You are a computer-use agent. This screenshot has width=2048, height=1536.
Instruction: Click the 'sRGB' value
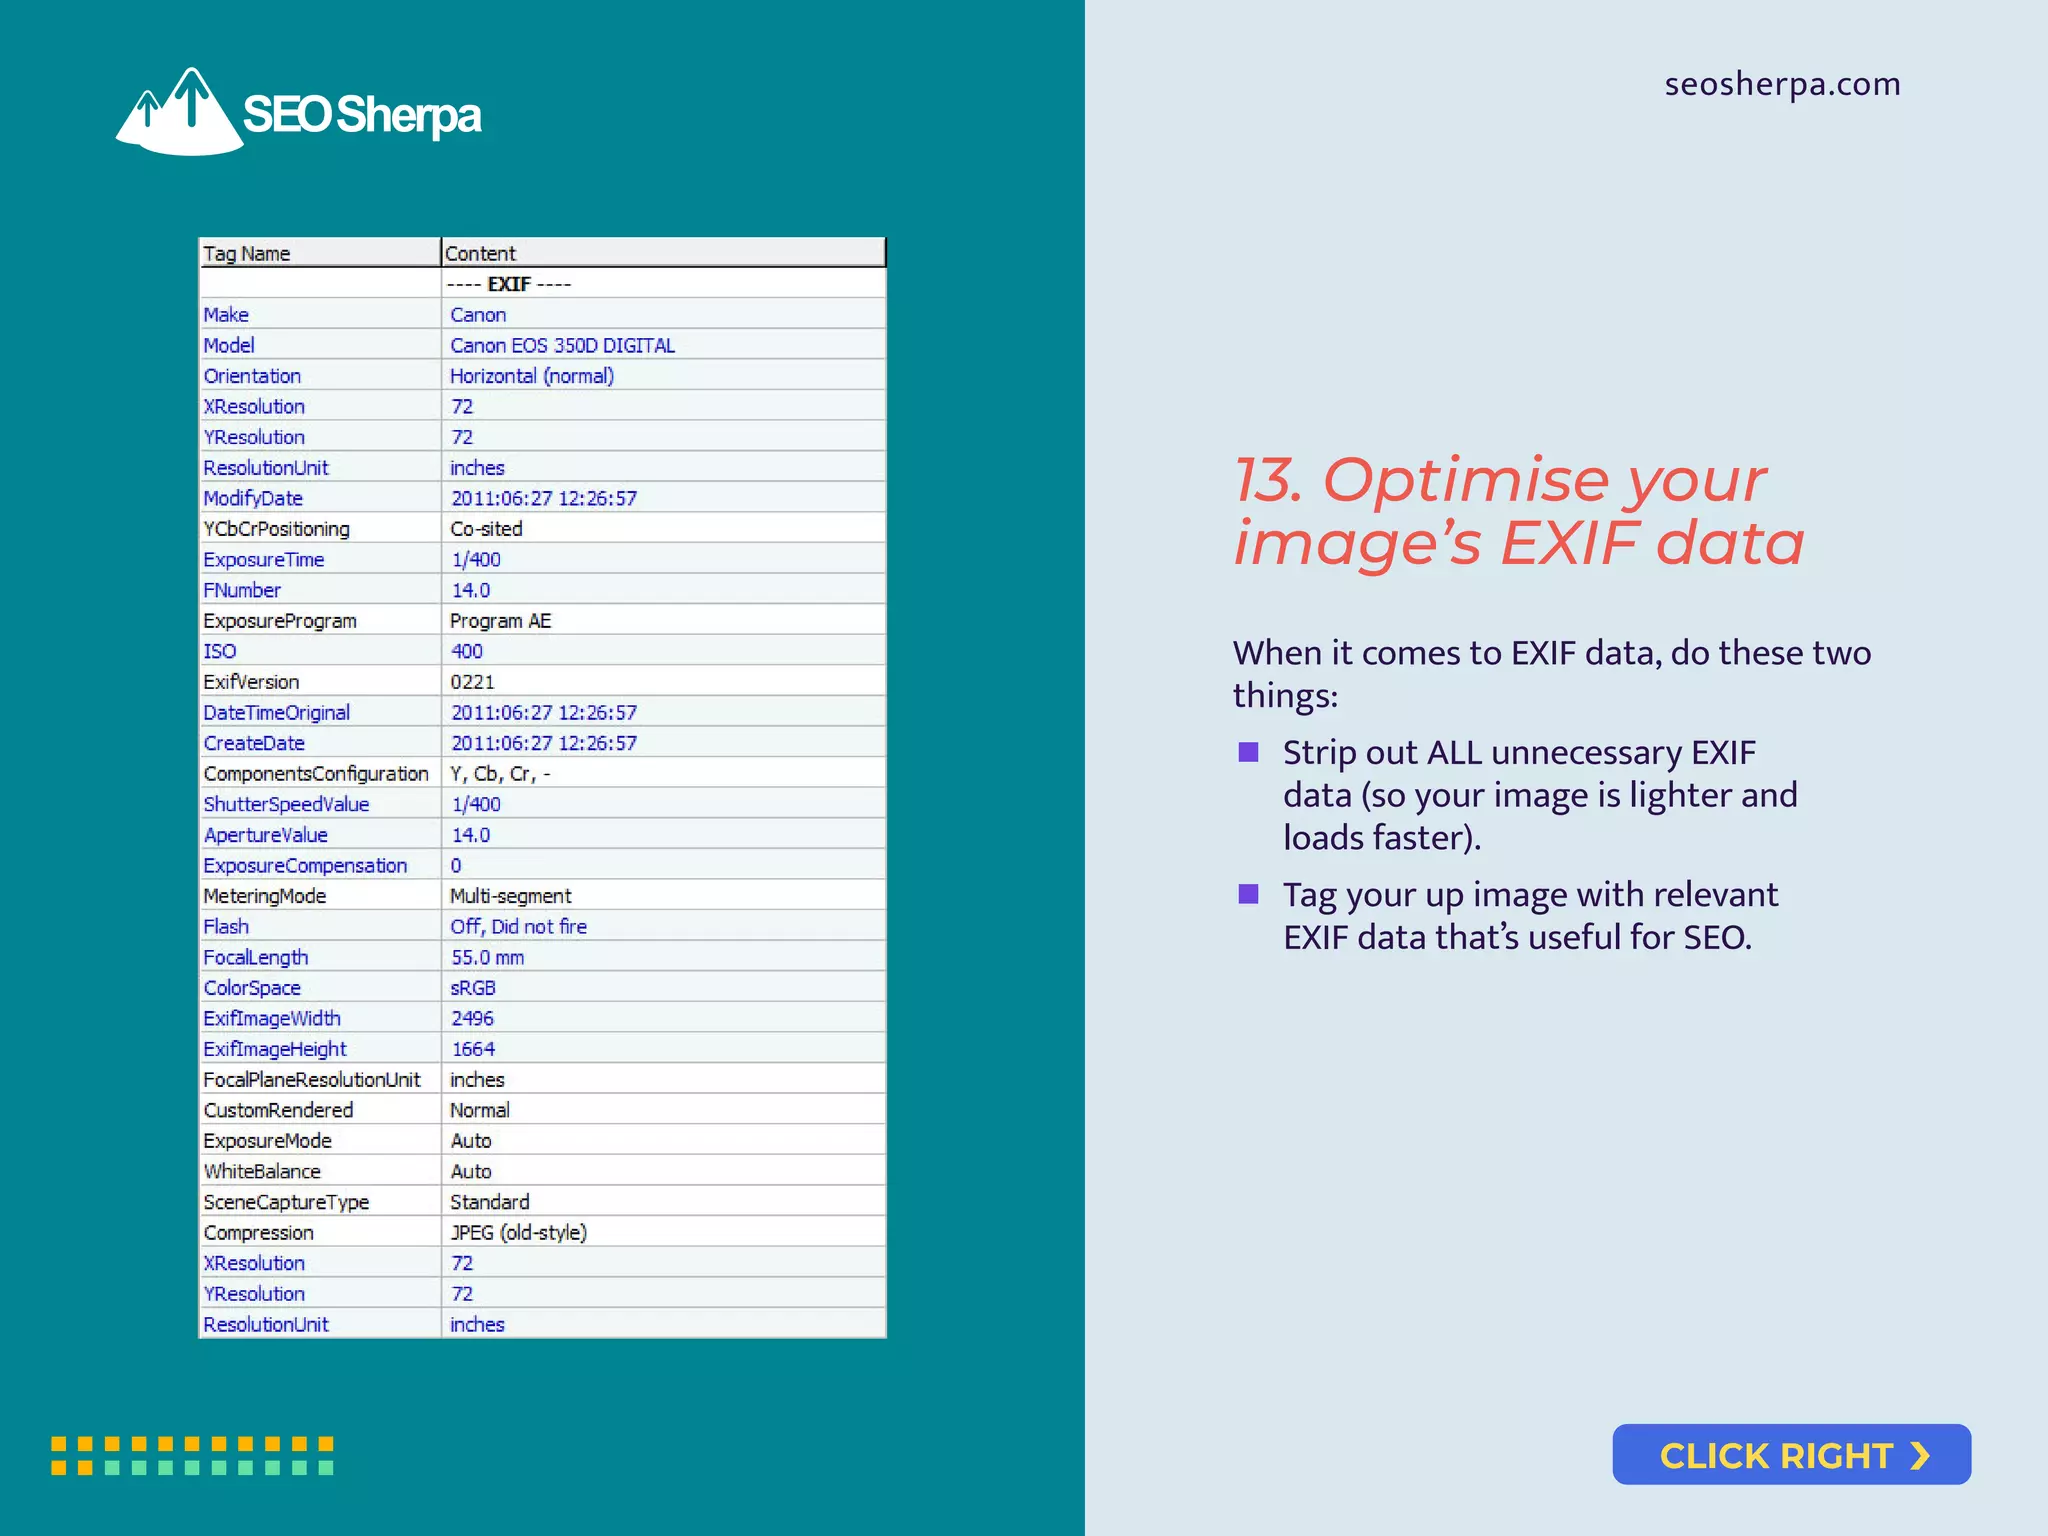pos(473,988)
